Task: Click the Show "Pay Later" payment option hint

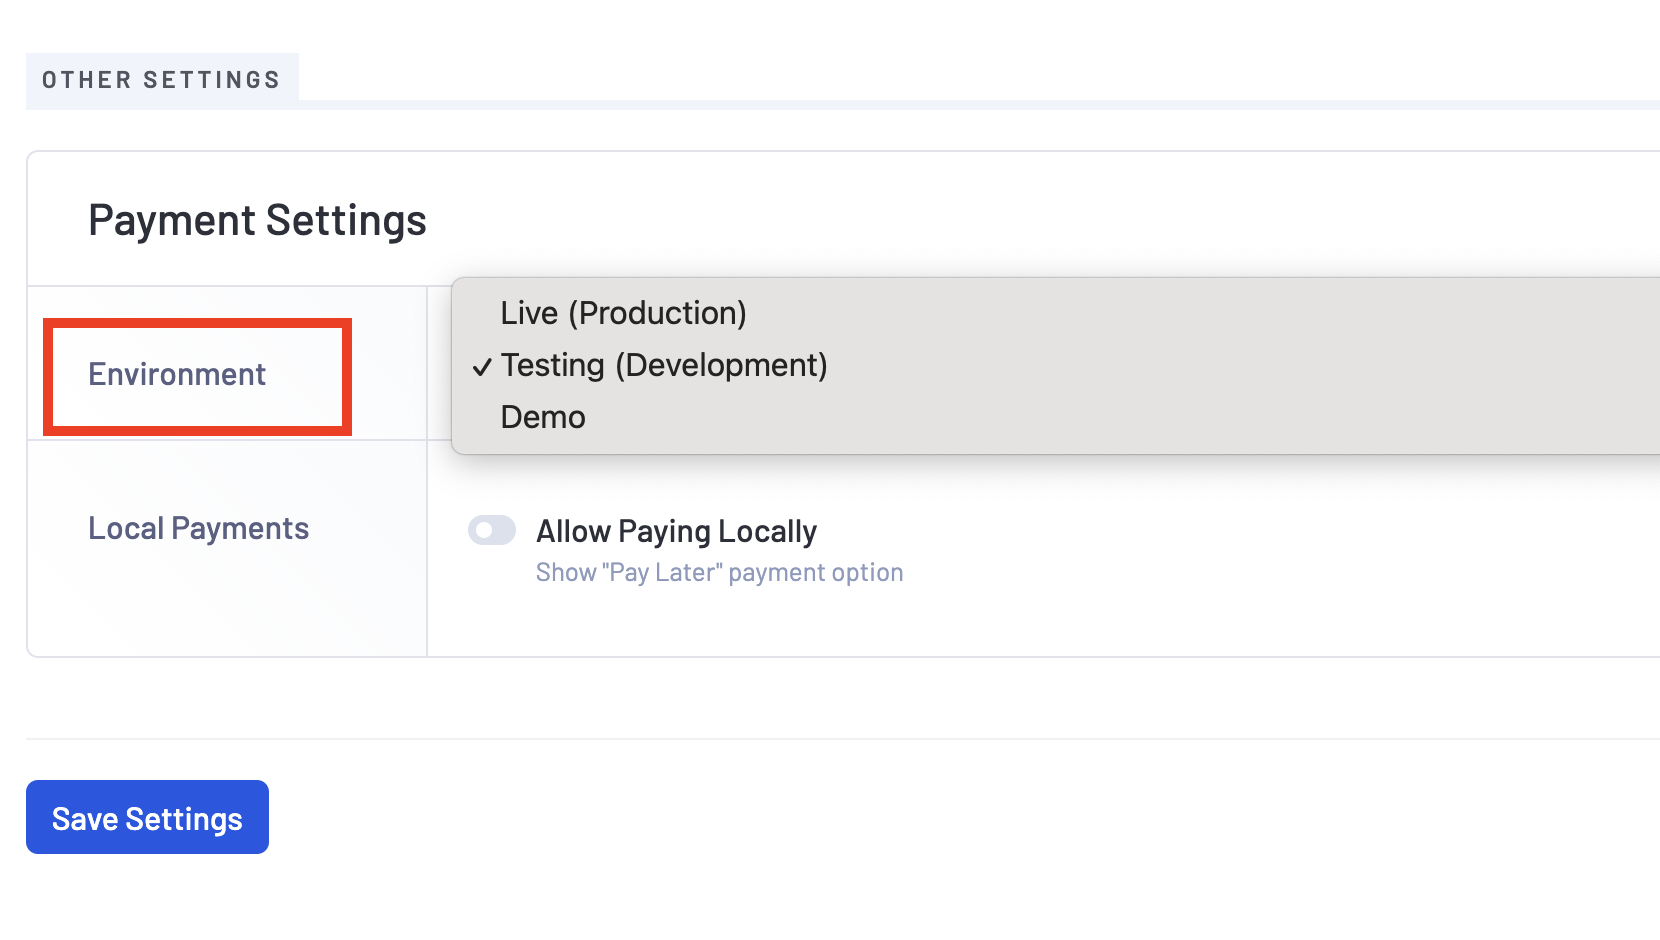Action: (x=720, y=573)
